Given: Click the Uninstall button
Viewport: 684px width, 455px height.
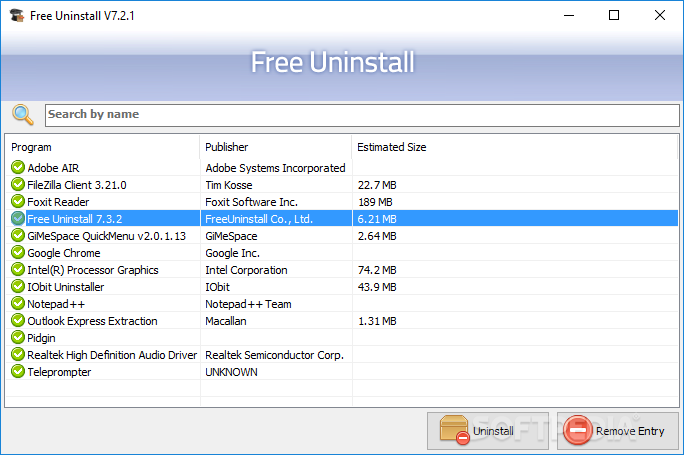Looking at the screenshot, I should pyautogui.click(x=488, y=431).
